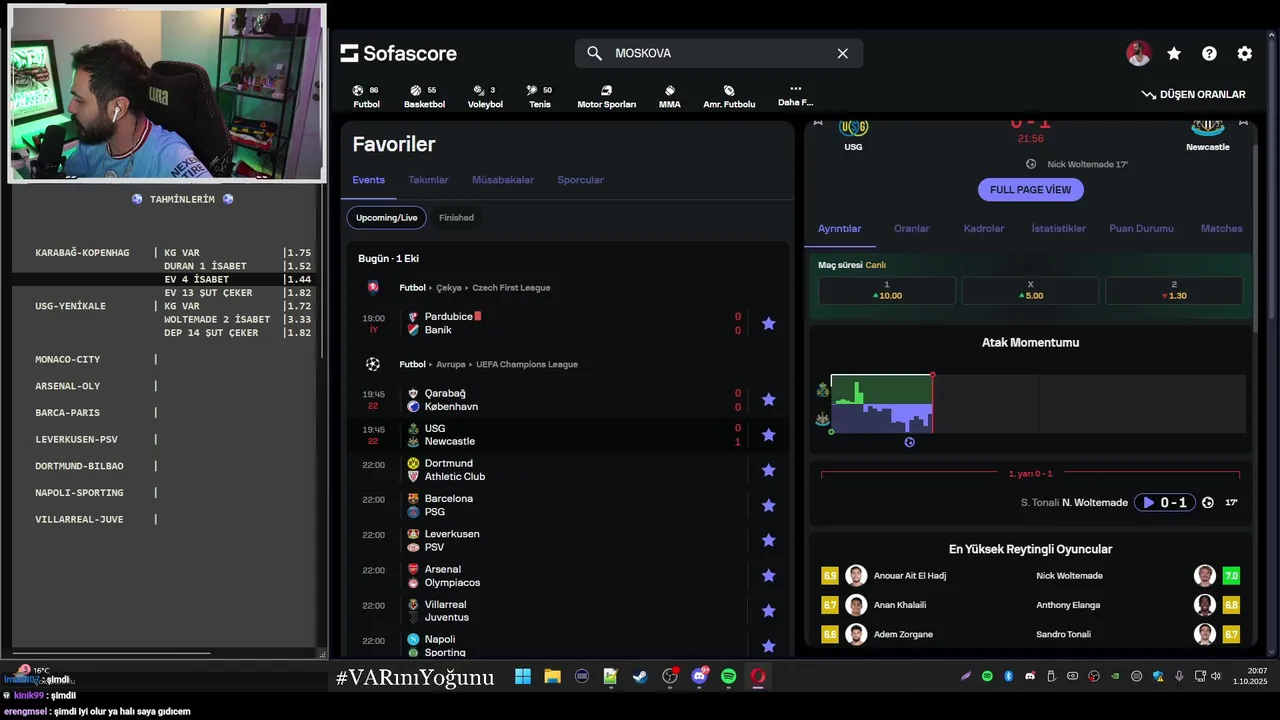This screenshot has width=1280, height=720.
Task: Open Sofascore settings gear
Action: (1244, 54)
